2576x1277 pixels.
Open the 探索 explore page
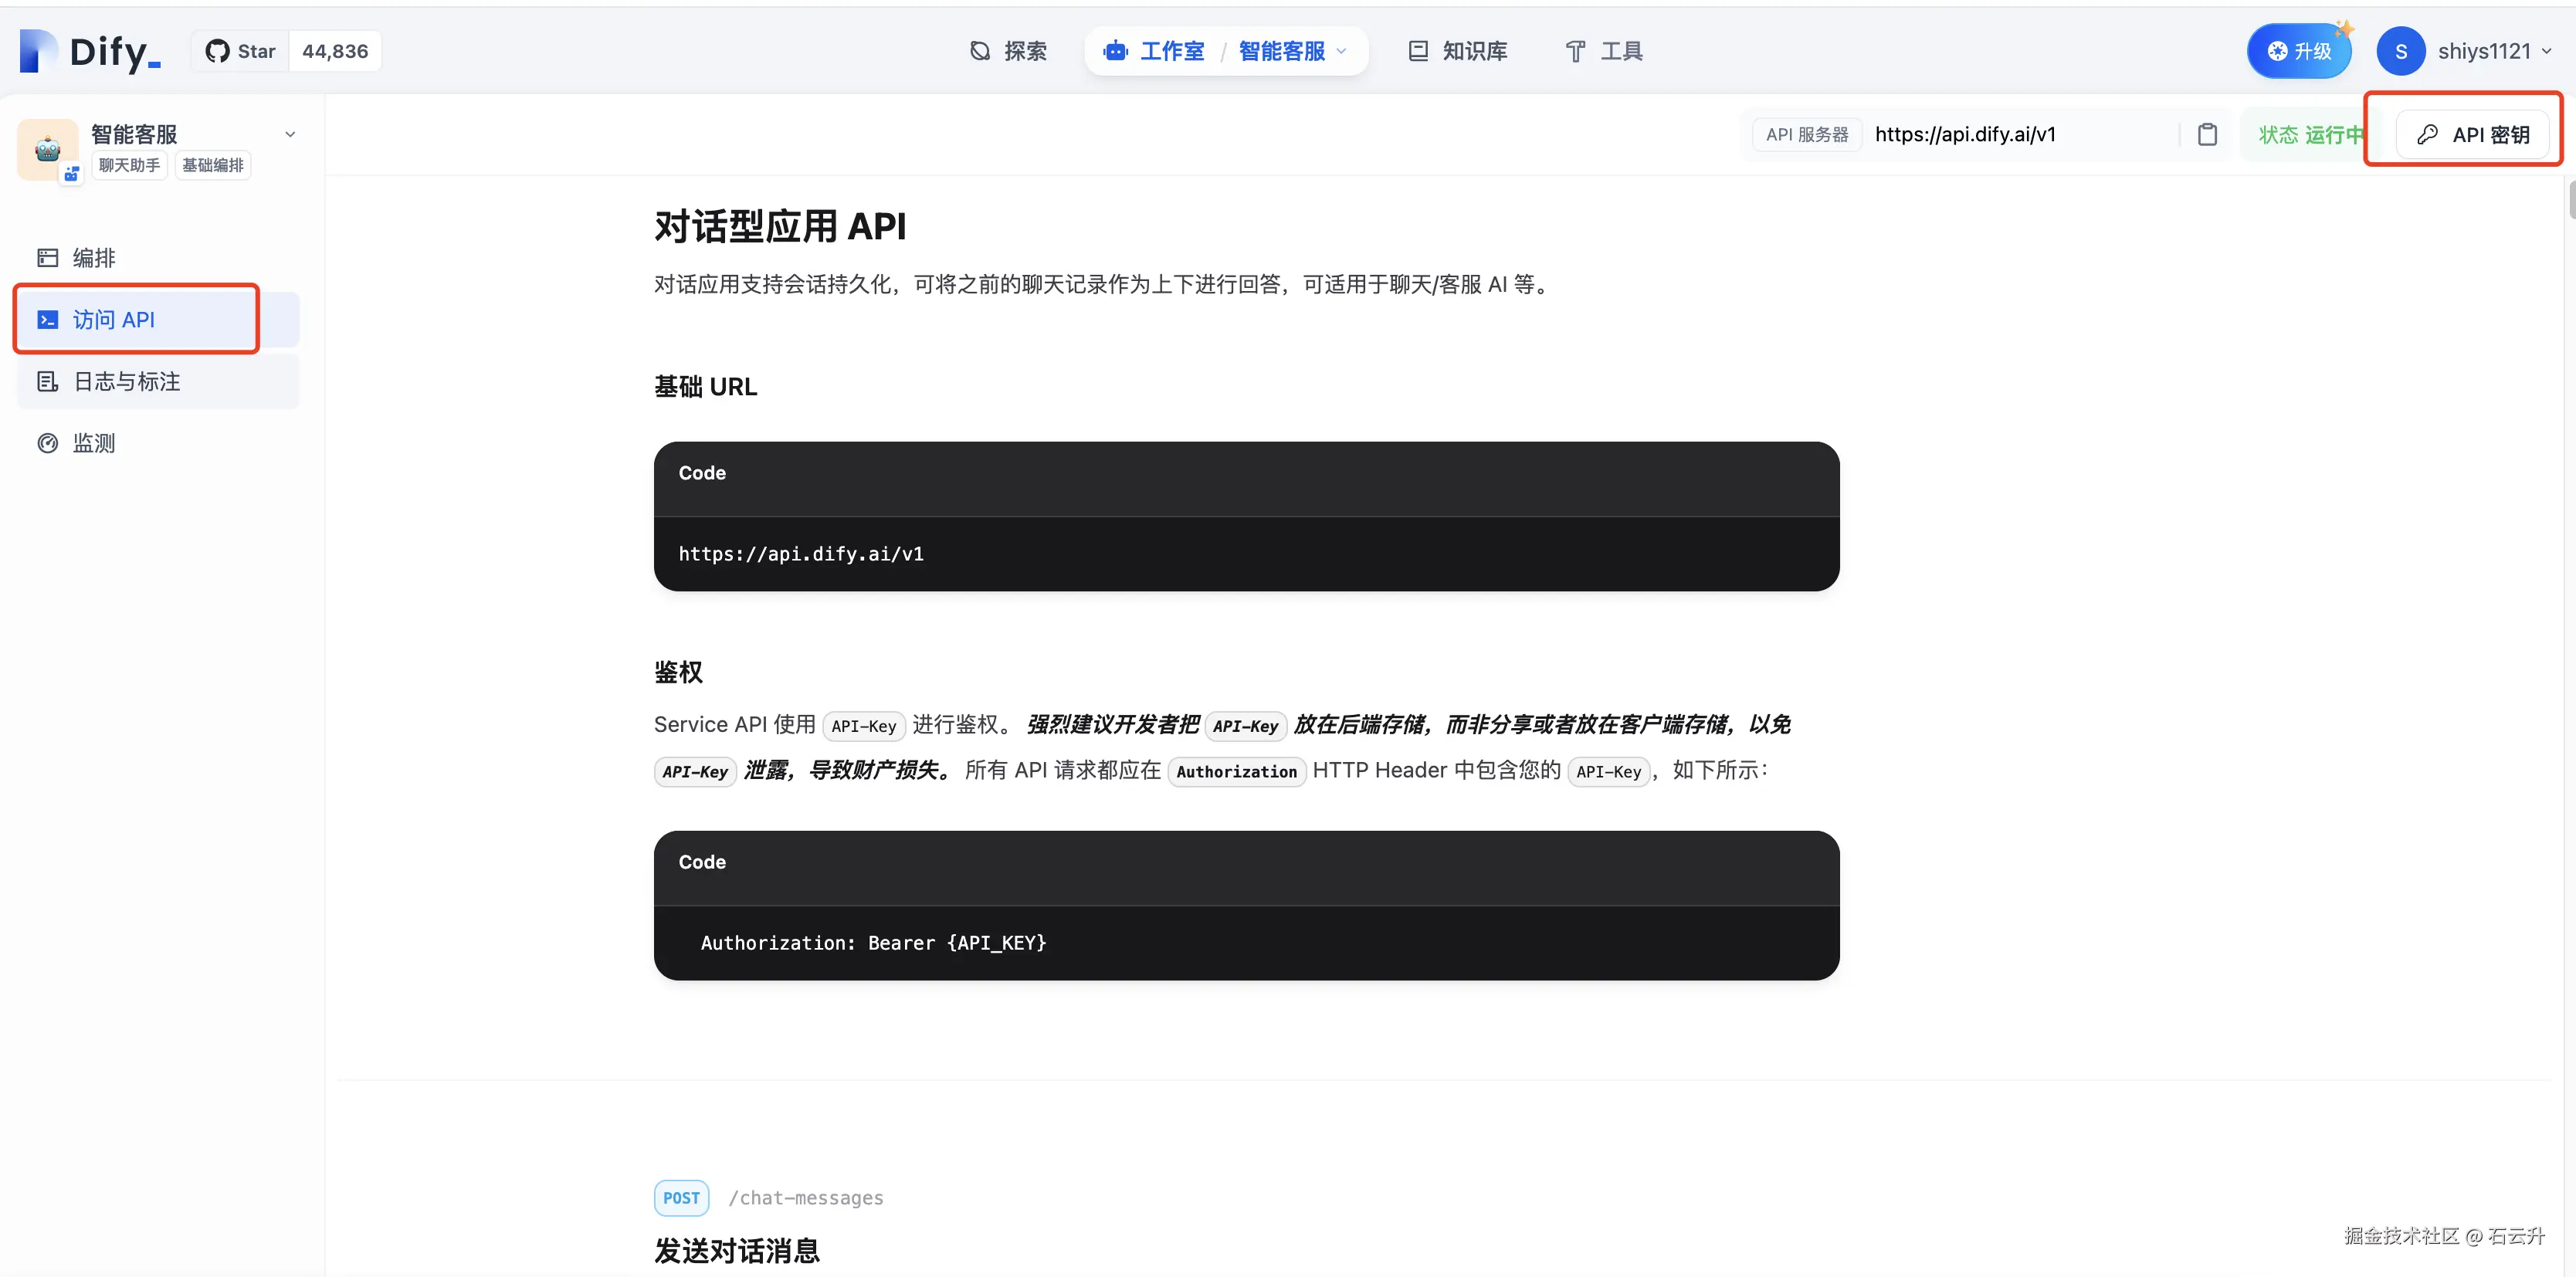[1009, 51]
